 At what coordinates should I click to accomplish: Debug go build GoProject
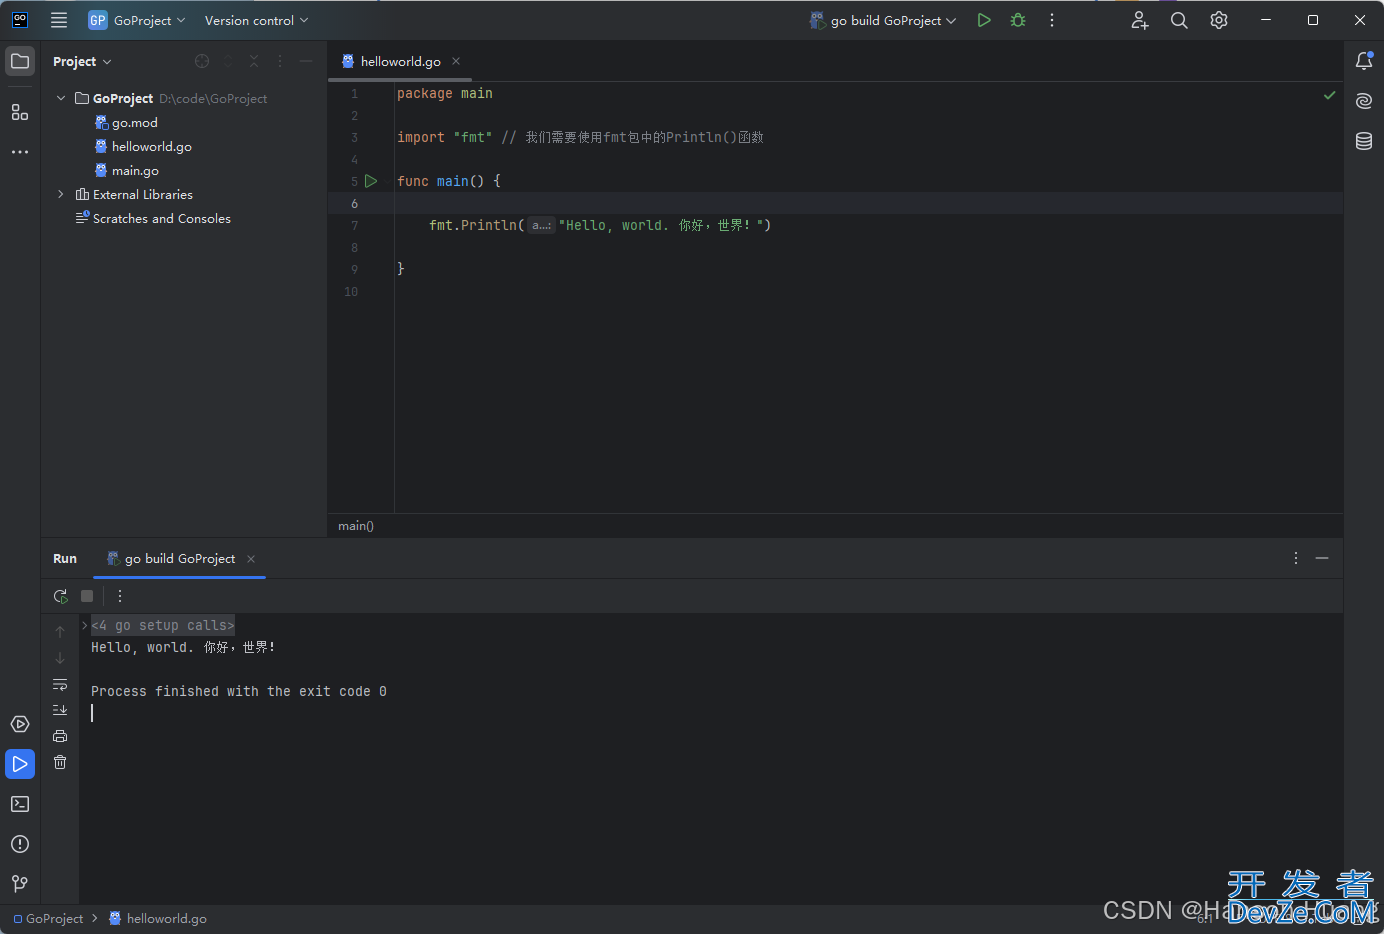coord(1018,20)
